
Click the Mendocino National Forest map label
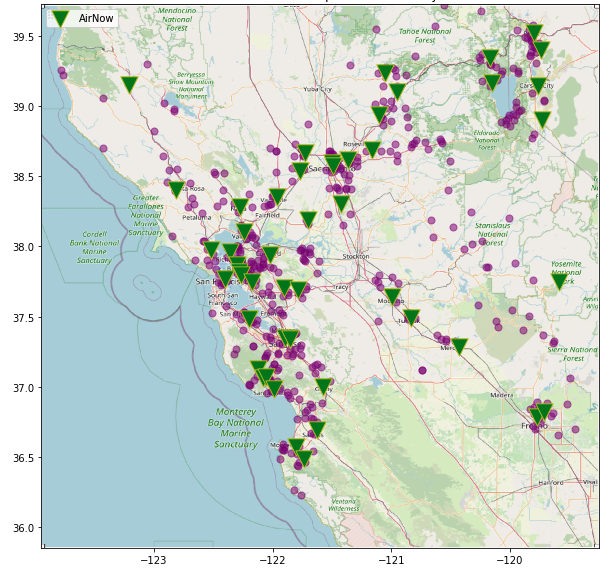click(177, 19)
